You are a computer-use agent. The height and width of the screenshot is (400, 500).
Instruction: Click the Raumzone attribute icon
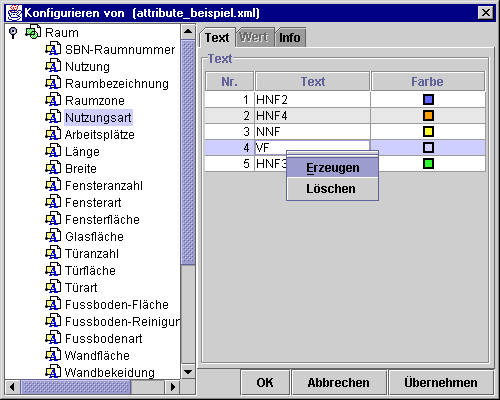(x=53, y=100)
